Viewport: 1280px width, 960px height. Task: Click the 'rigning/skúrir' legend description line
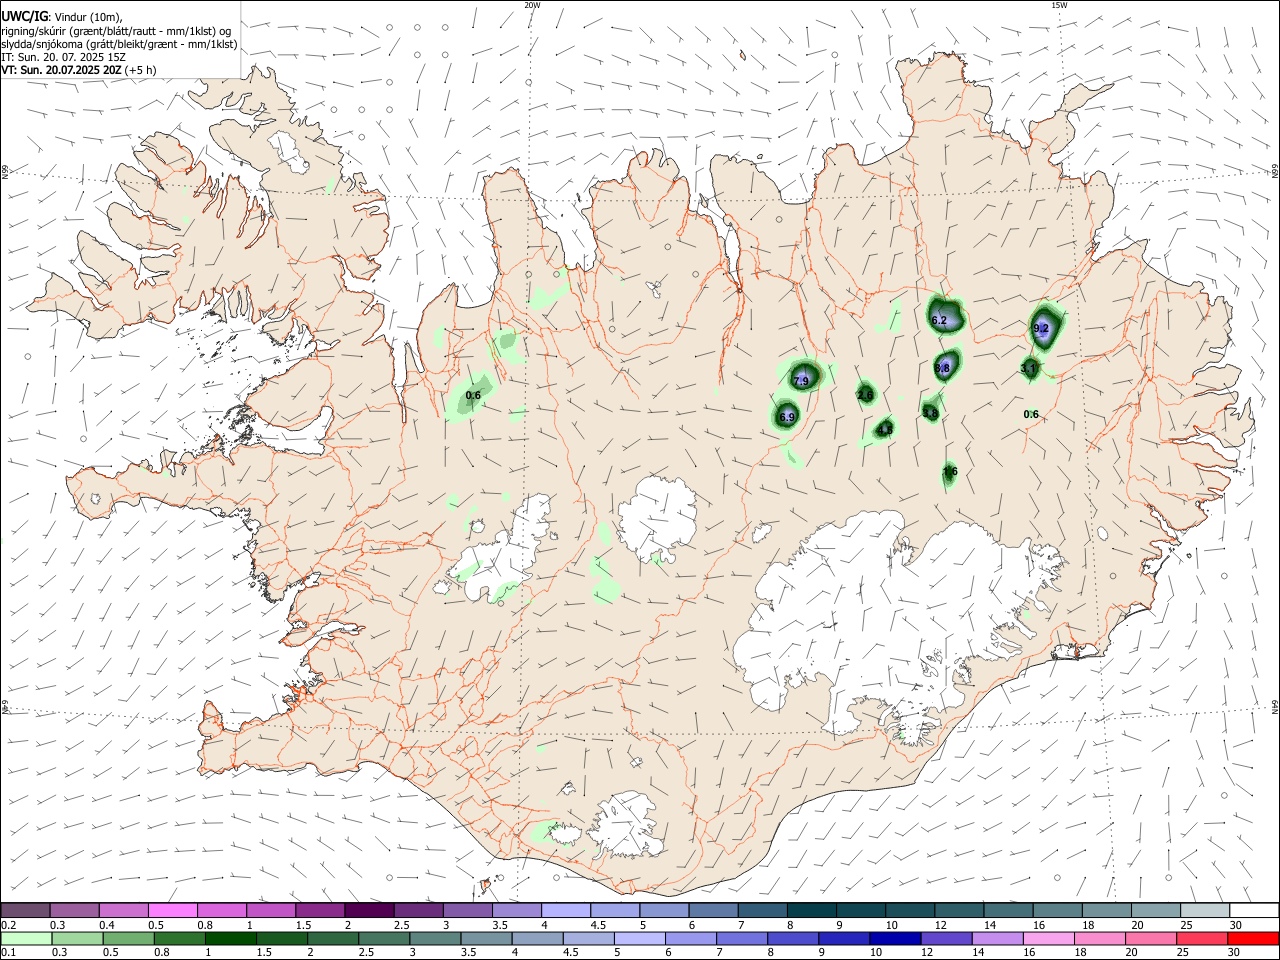pos(116,30)
